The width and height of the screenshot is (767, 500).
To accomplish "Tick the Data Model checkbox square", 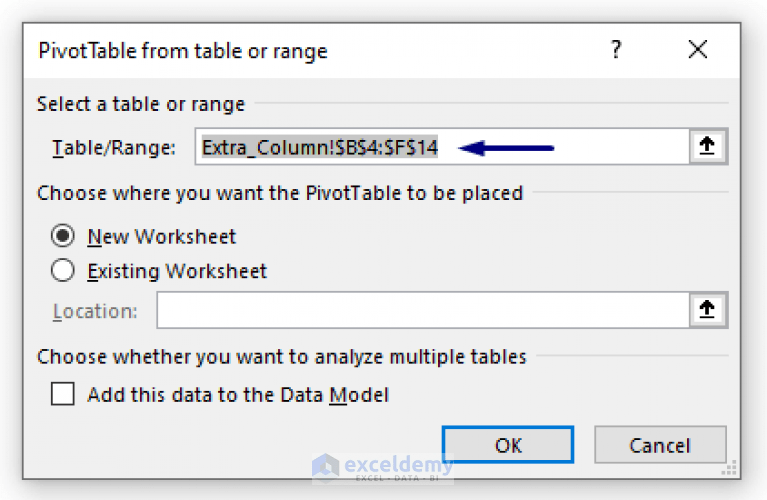I will pyautogui.click(x=63, y=394).
